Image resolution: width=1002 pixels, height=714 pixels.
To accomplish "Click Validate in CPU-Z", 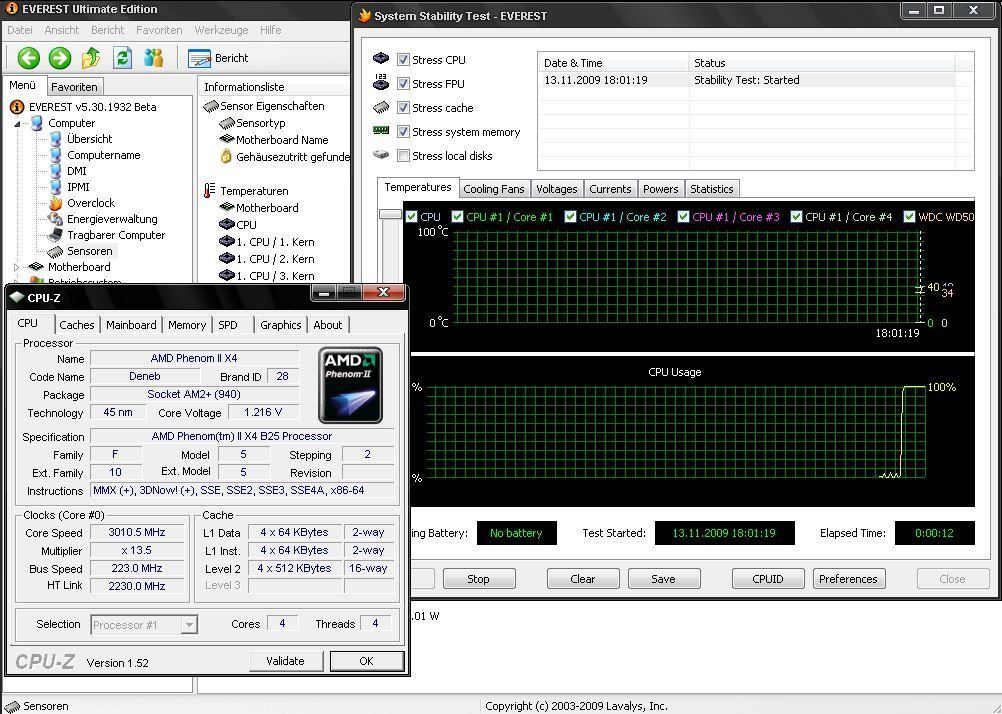I will pos(286,661).
